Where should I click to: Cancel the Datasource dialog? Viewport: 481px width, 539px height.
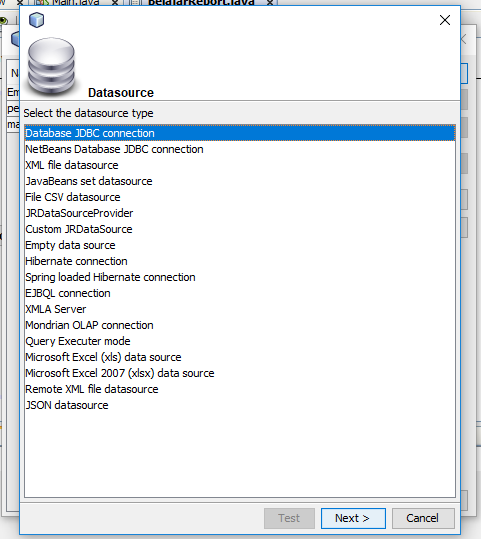423,518
